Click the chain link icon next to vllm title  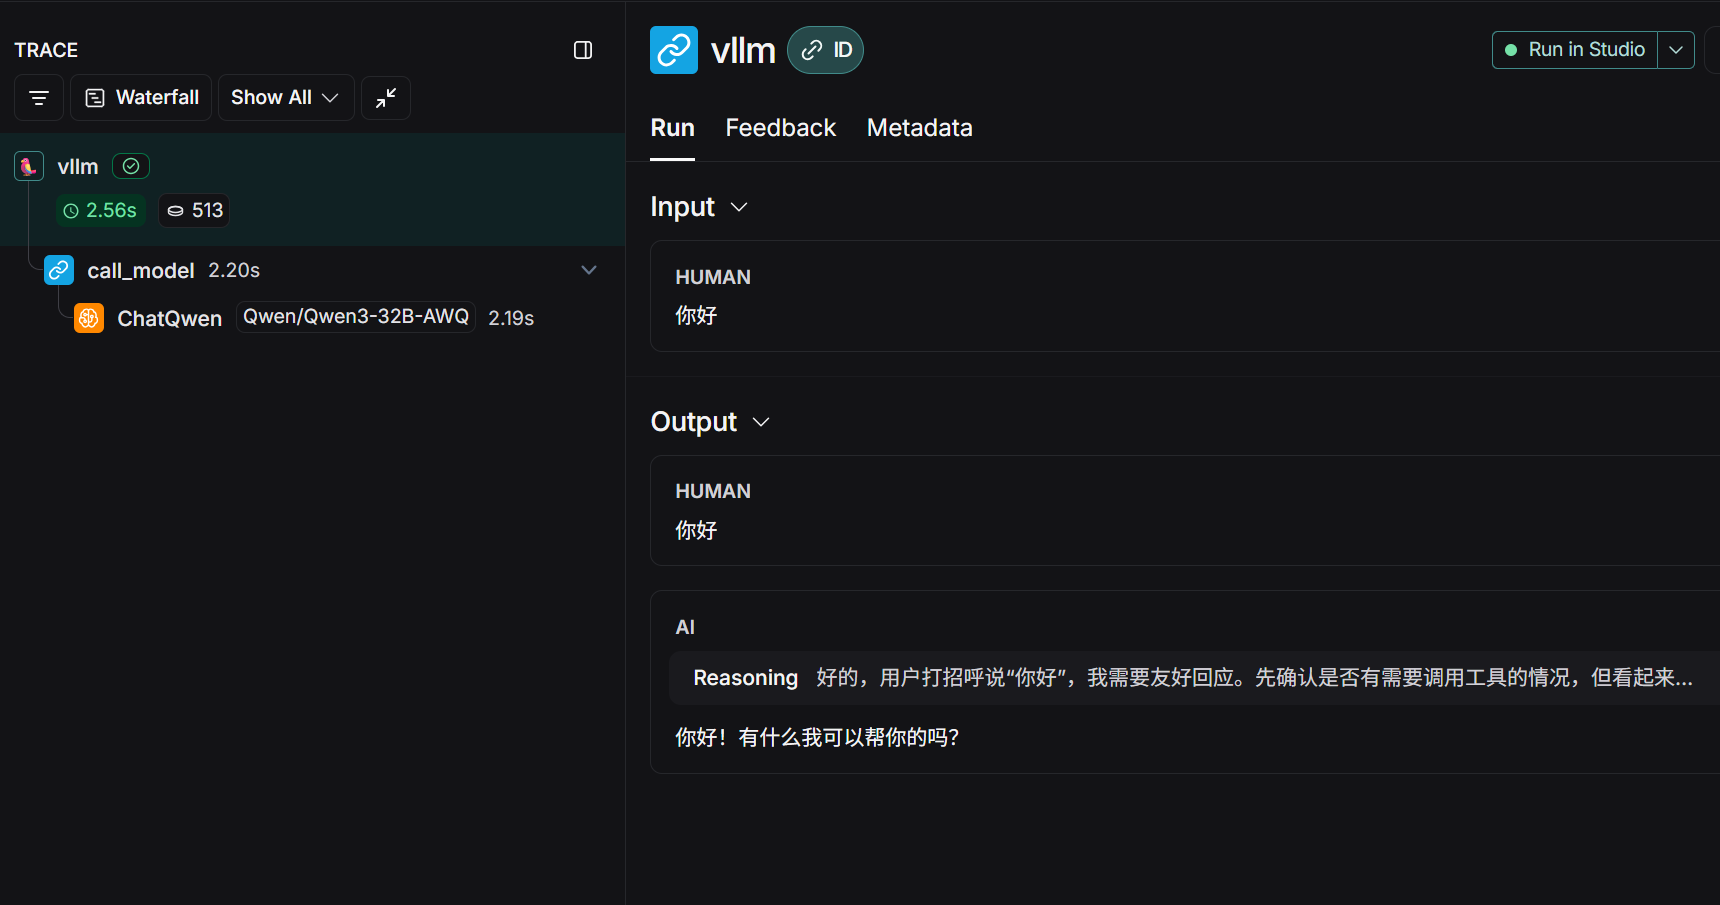(673, 49)
